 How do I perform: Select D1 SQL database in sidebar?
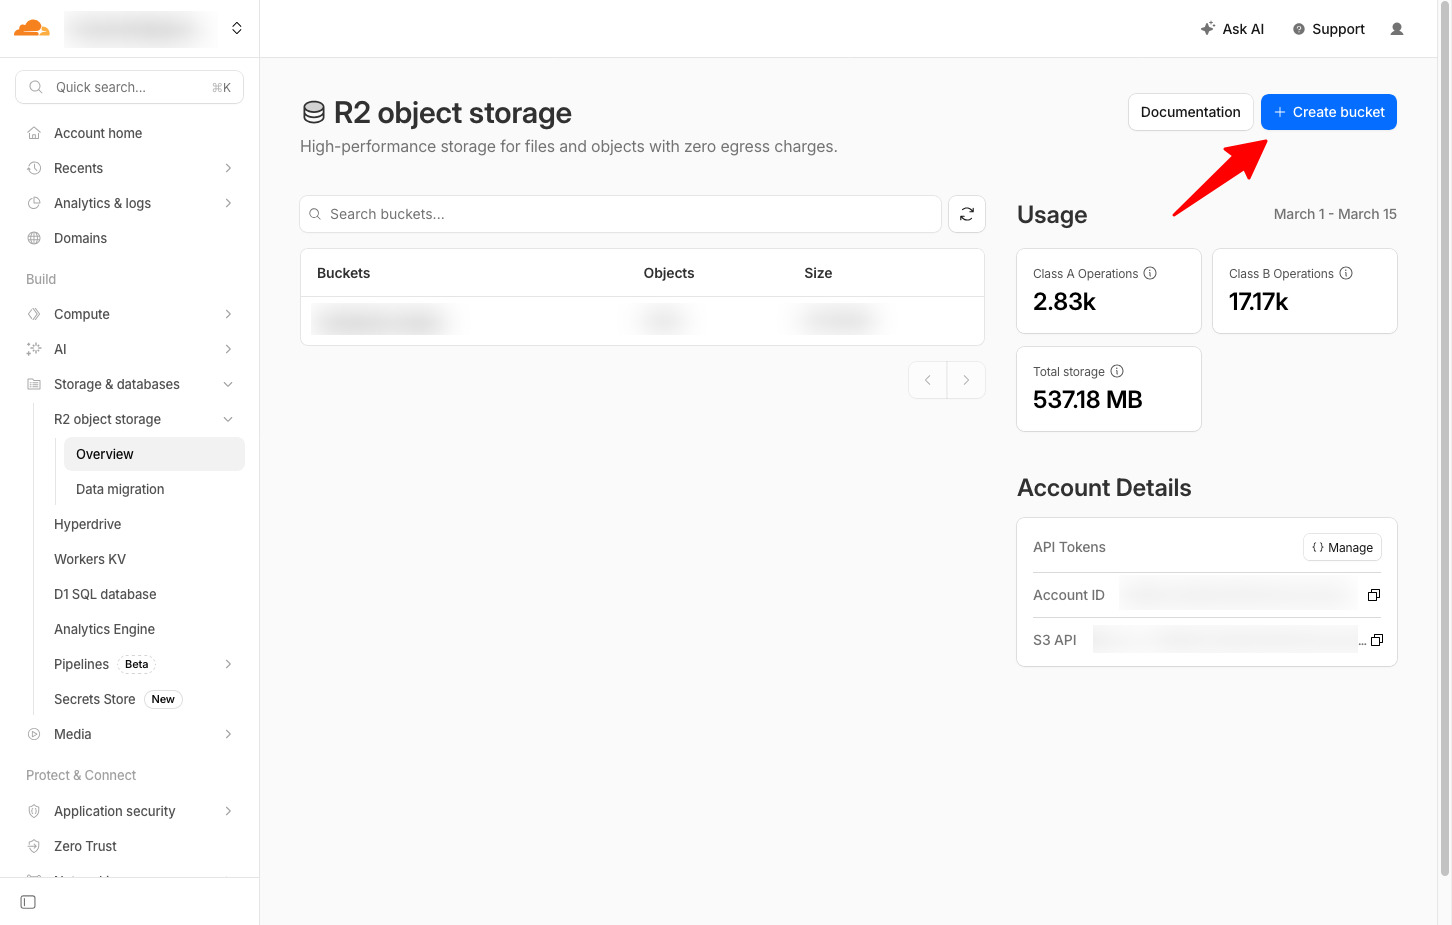[105, 594]
